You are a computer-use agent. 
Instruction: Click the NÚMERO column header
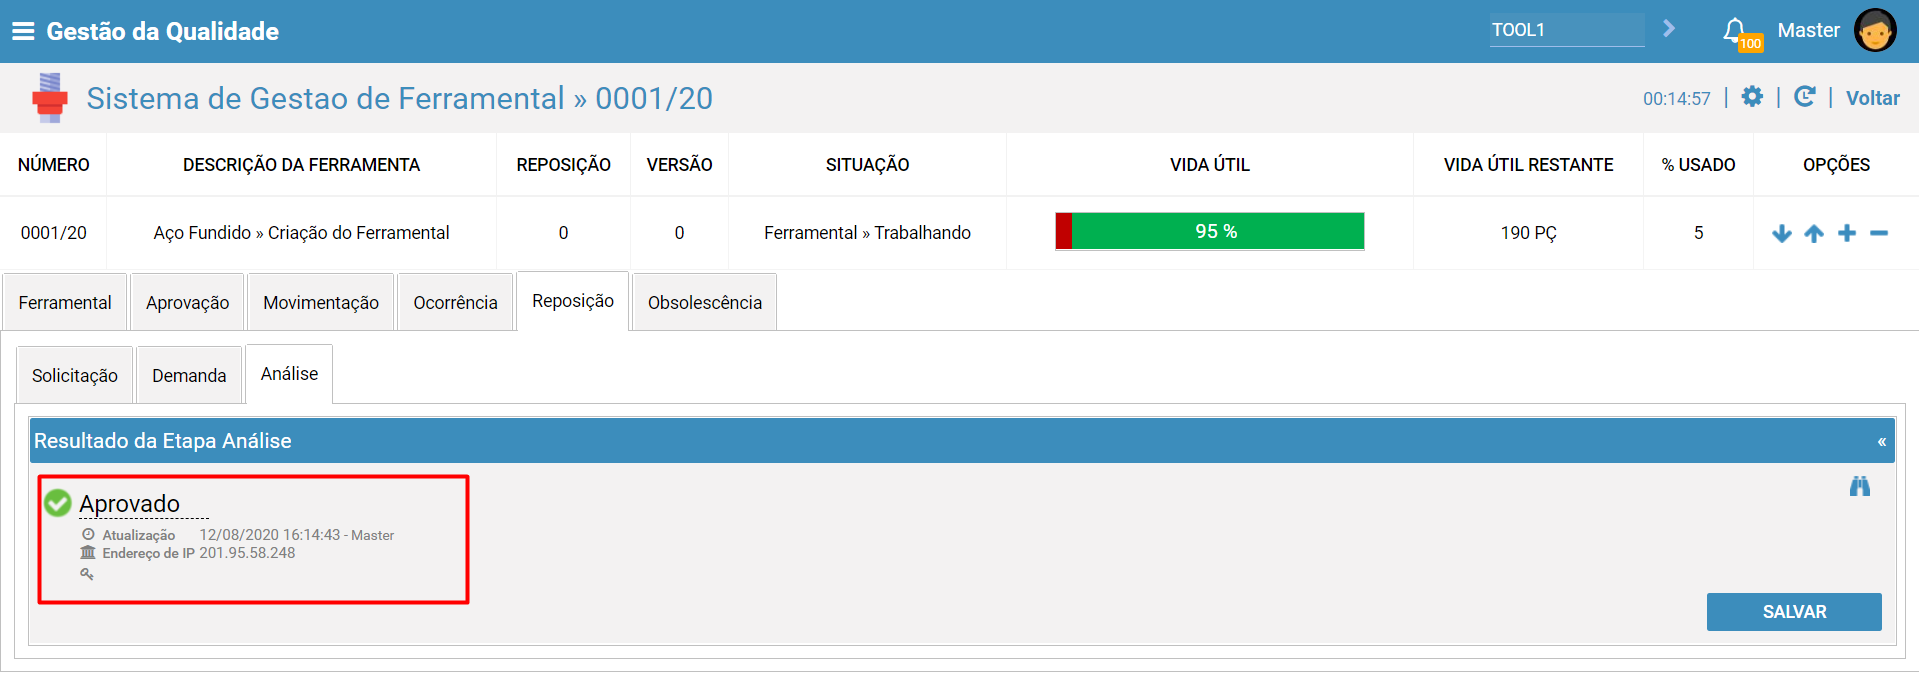[54, 165]
